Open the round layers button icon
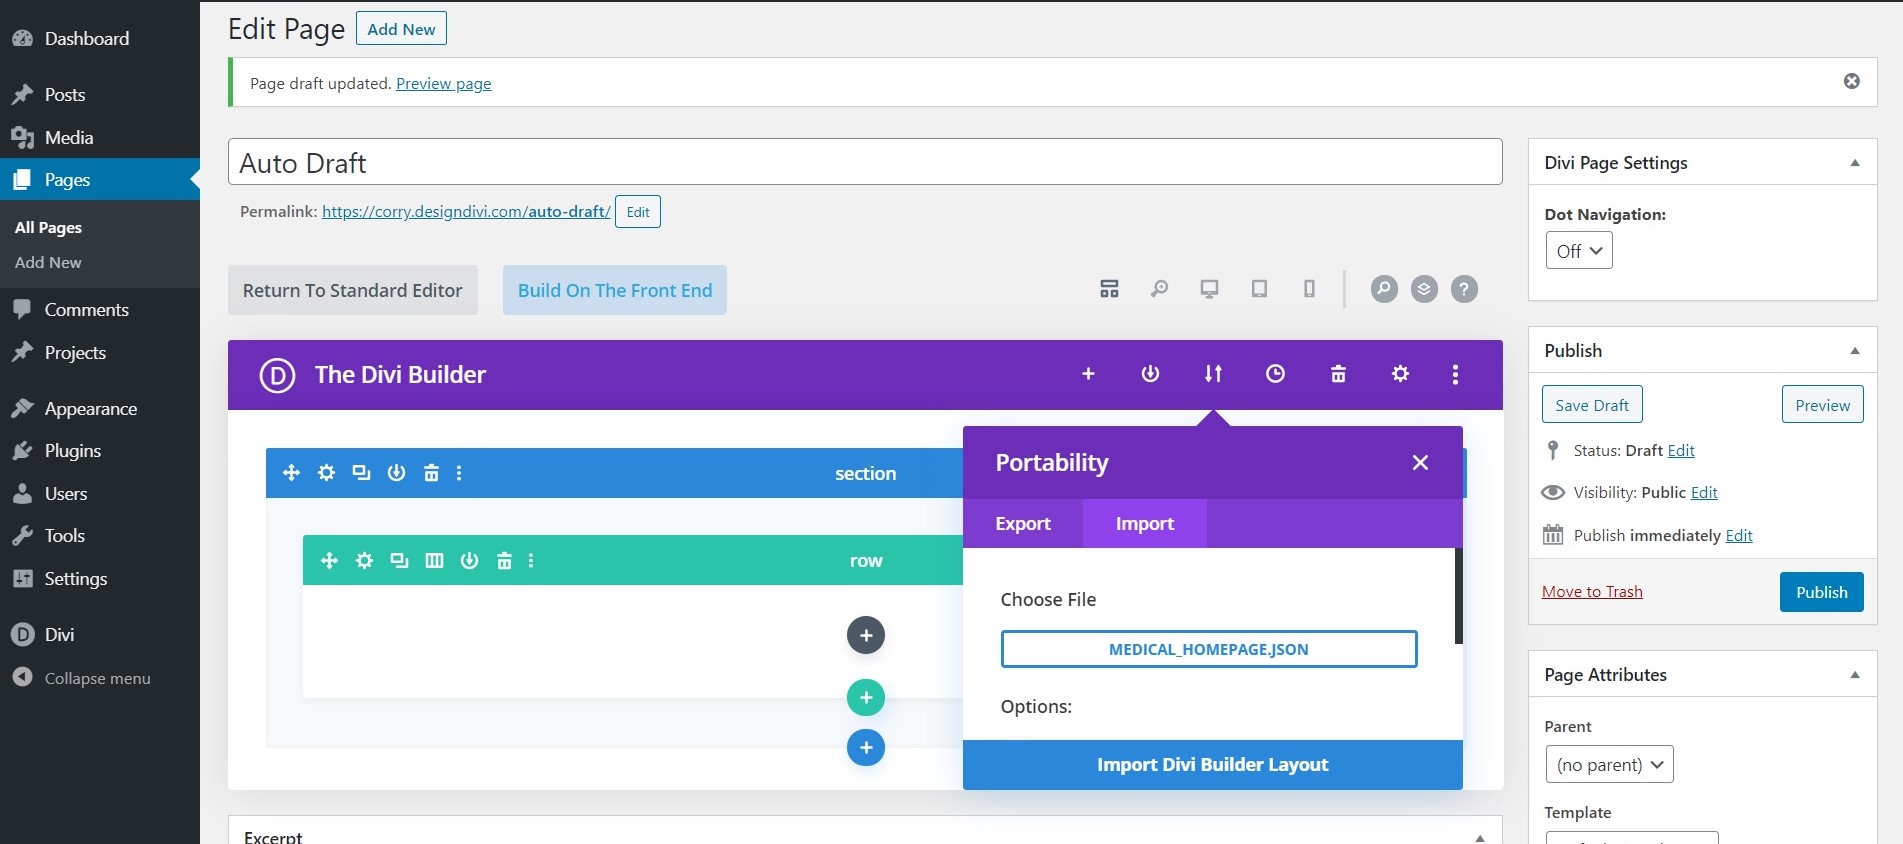The width and height of the screenshot is (1903, 844). (x=1424, y=289)
